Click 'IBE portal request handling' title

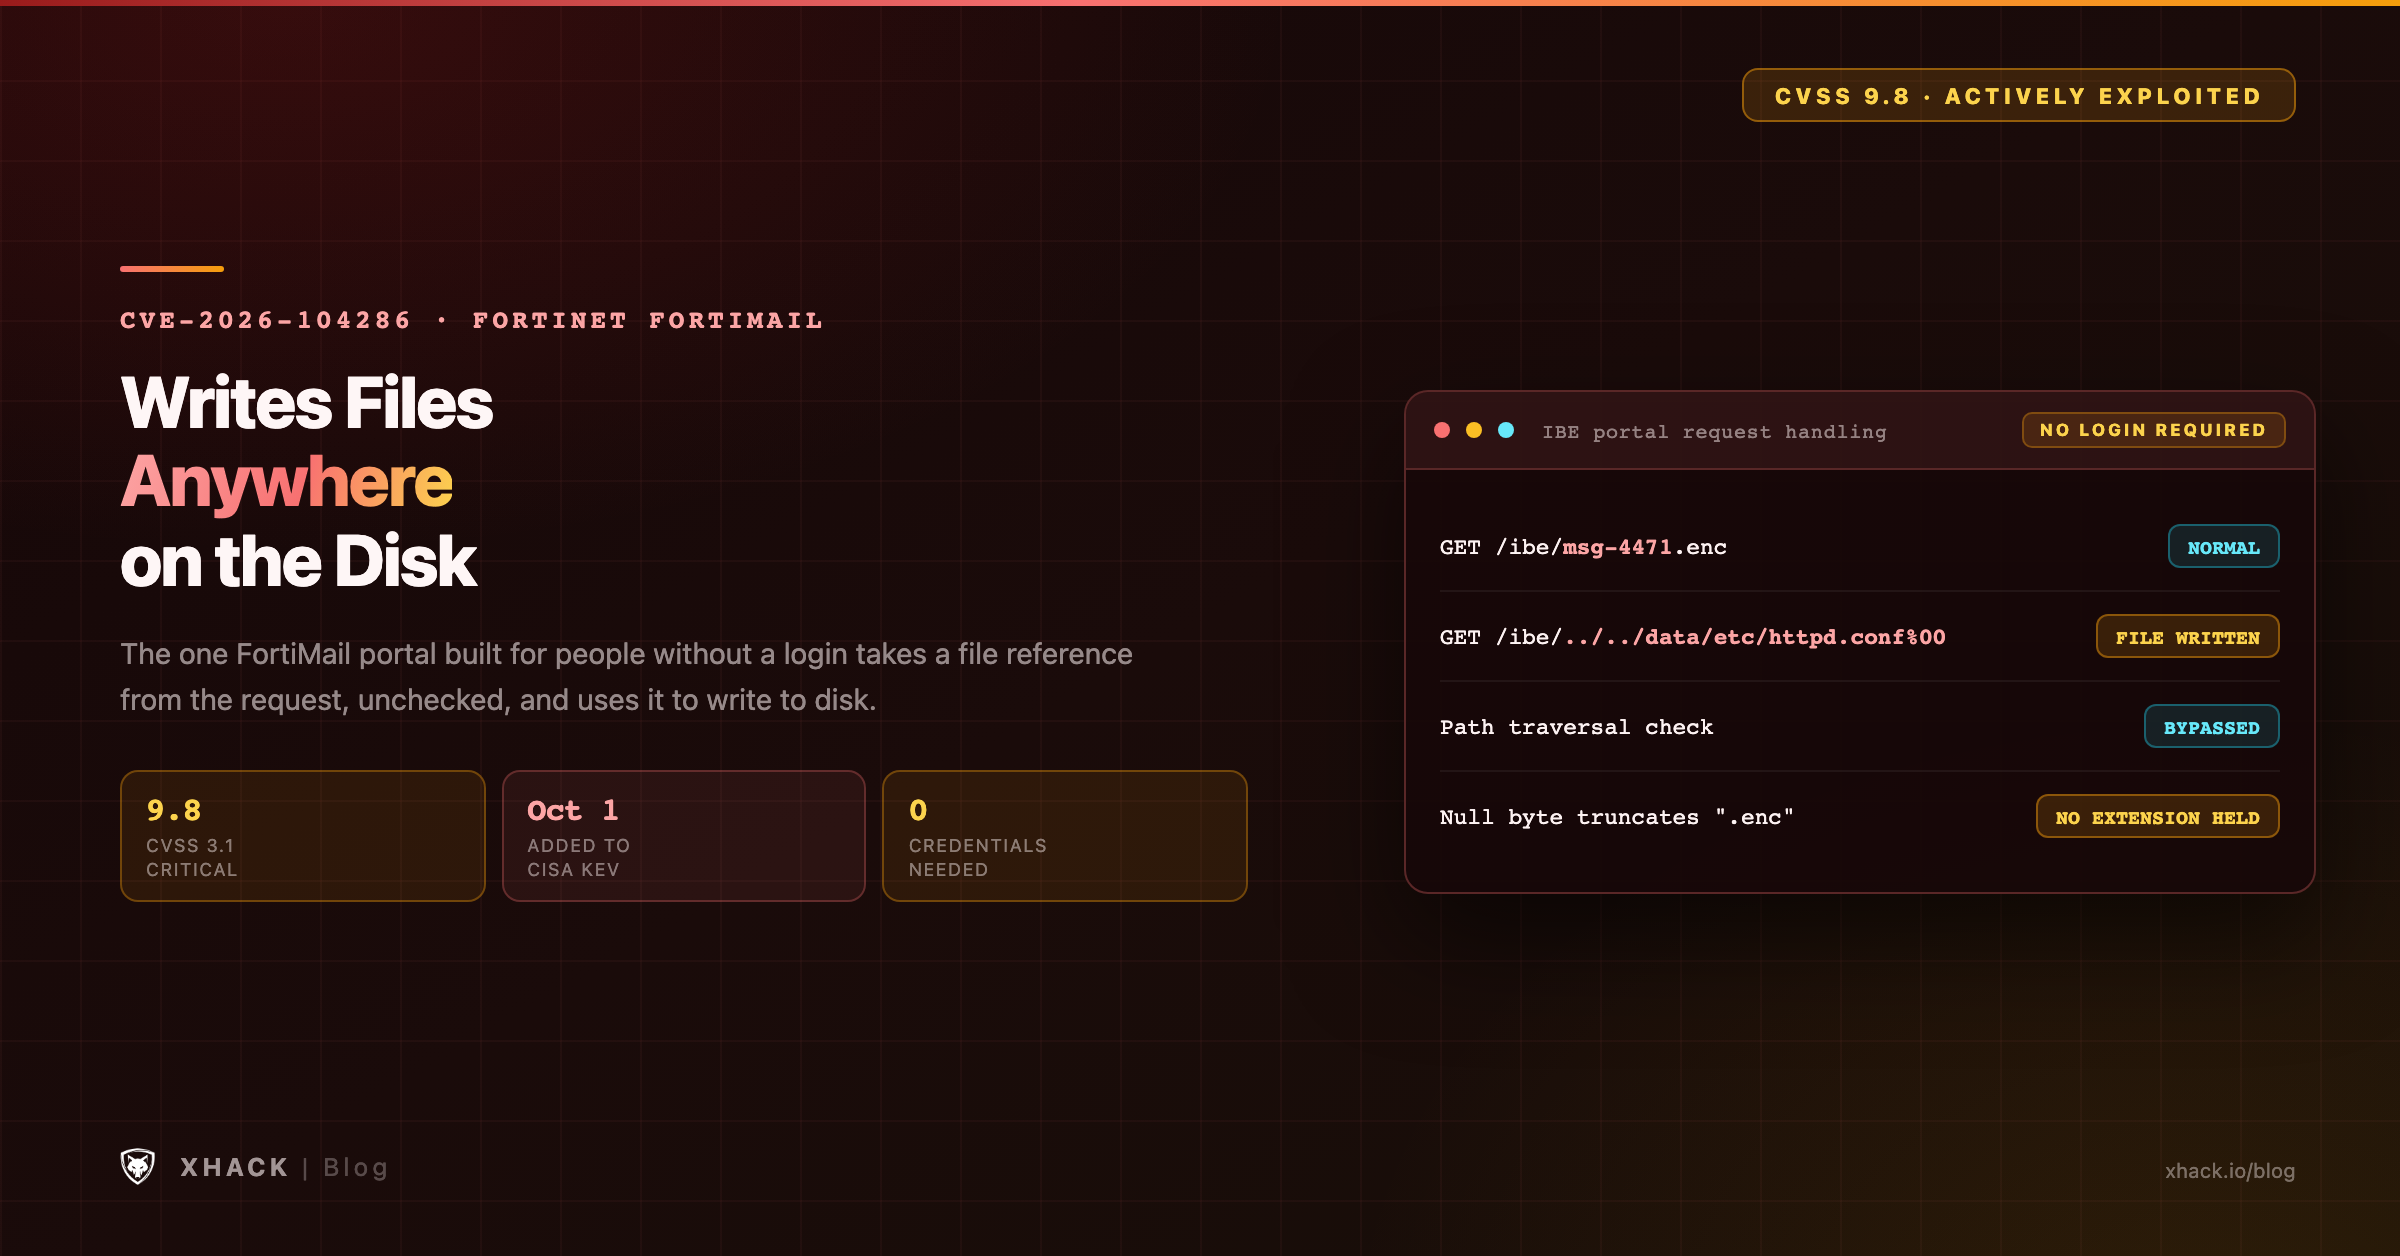(x=1714, y=431)
